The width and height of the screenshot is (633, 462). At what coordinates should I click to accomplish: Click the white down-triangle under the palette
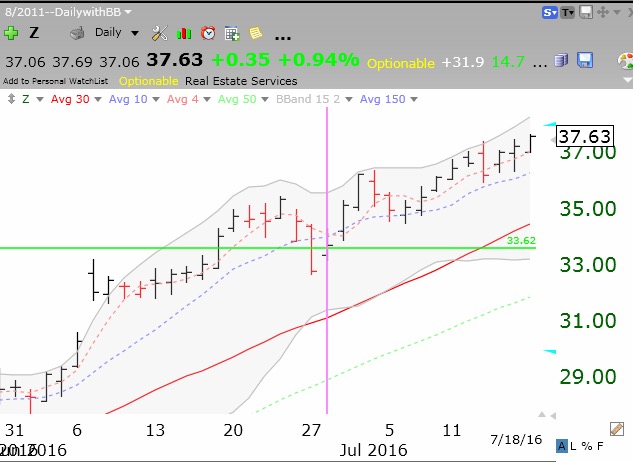[x=628, y=80]
